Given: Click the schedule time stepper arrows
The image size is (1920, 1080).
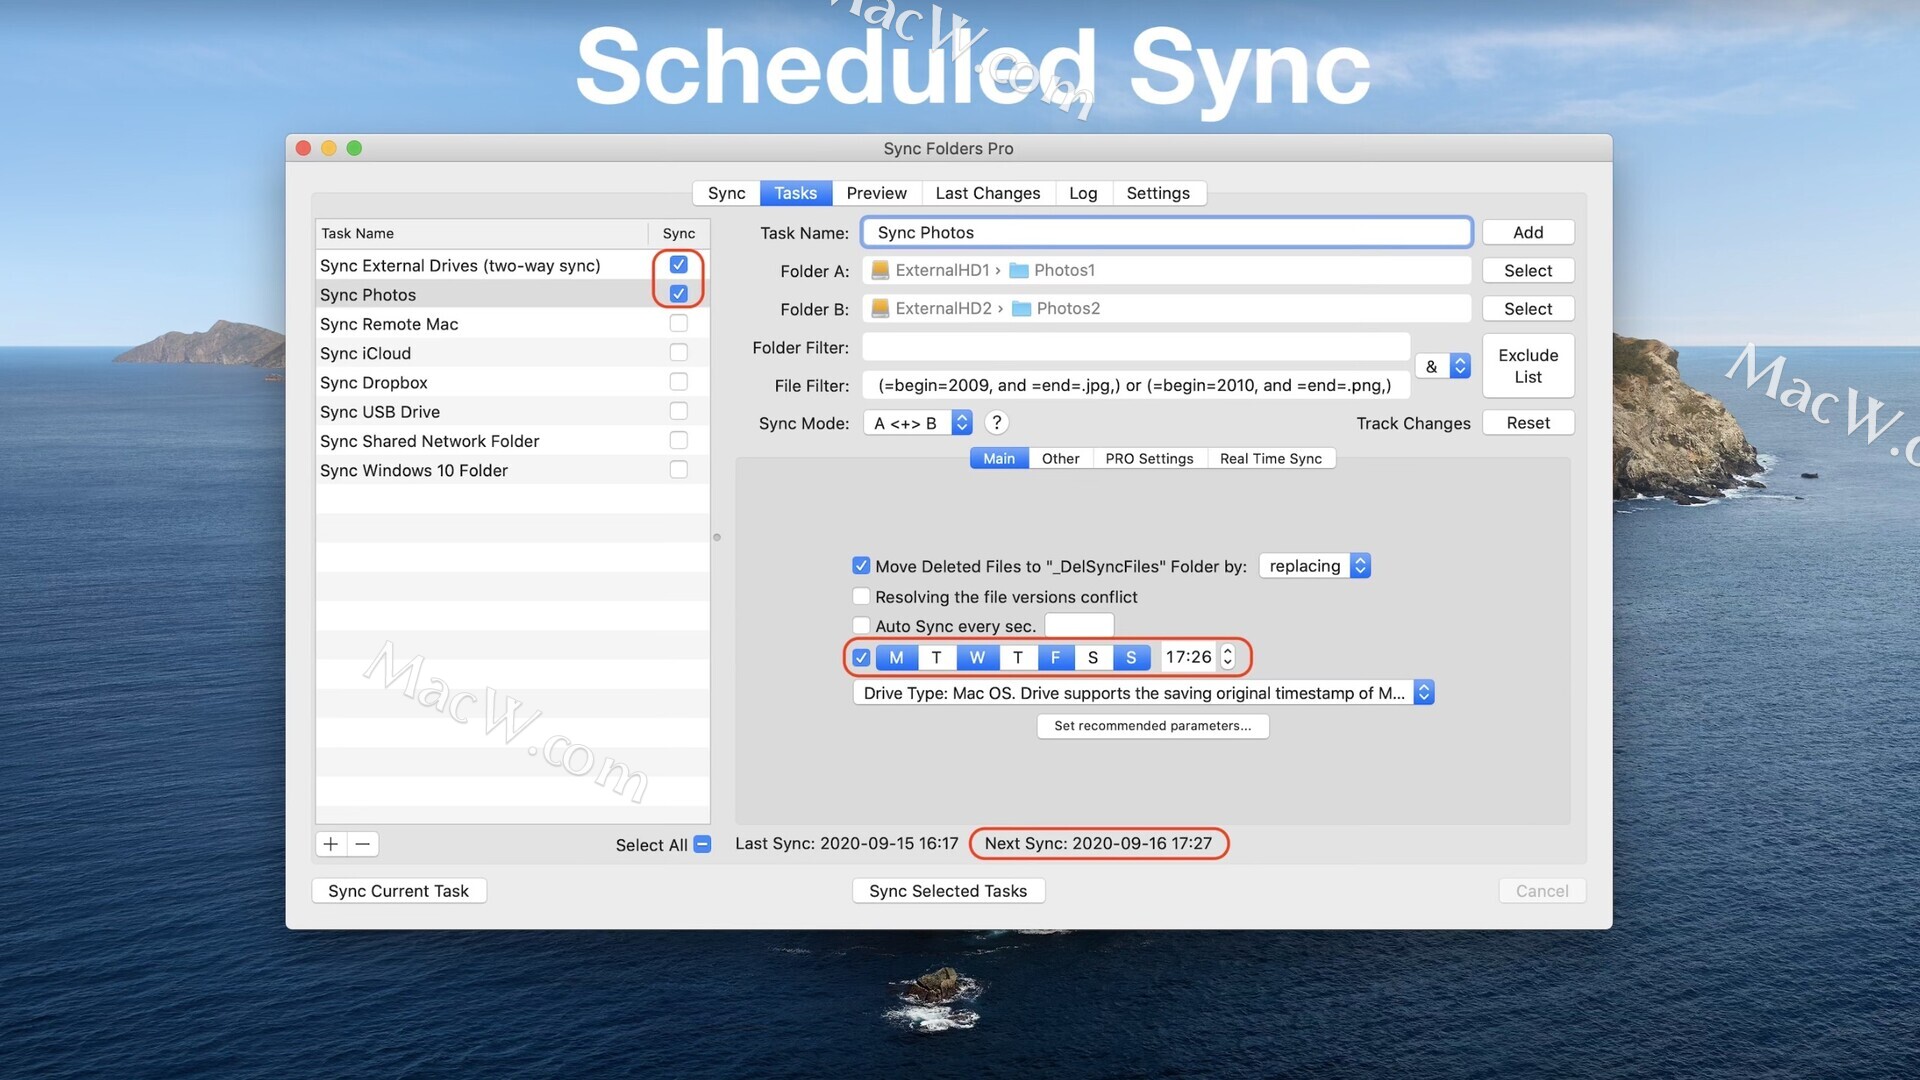Looking at the screenshot, I should (x=1228, y=657).
